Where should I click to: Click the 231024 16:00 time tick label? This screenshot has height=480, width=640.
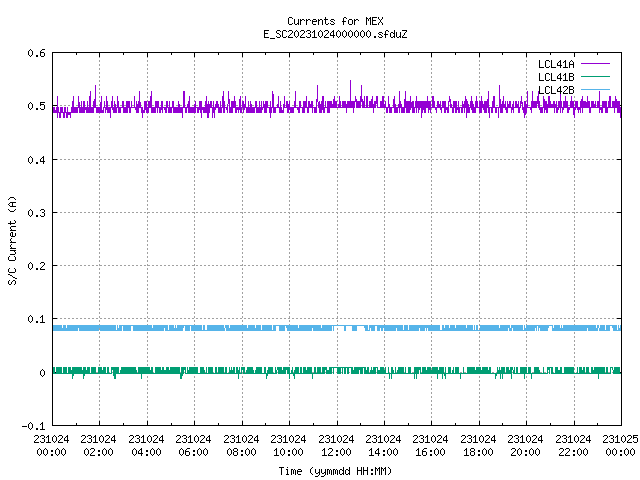pos(430,446)
